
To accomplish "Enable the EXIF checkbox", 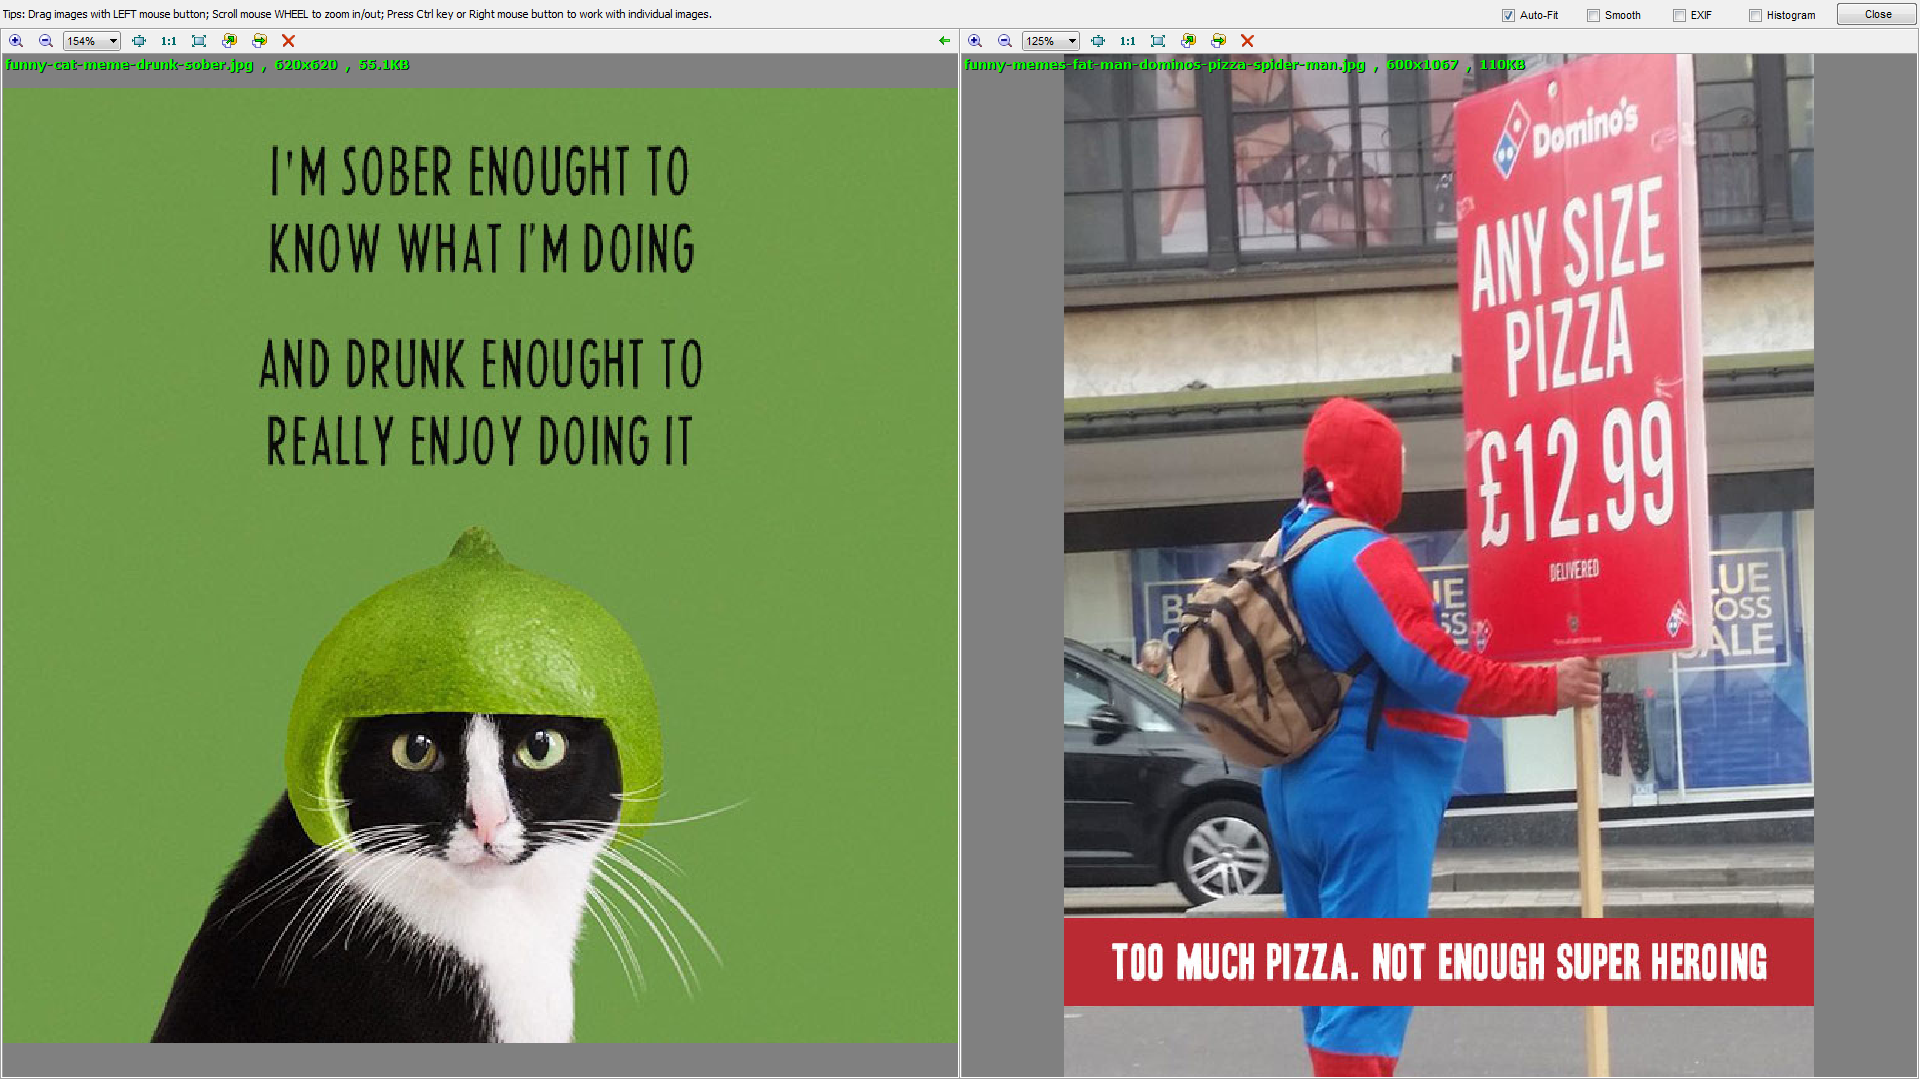I will 1679,15.
